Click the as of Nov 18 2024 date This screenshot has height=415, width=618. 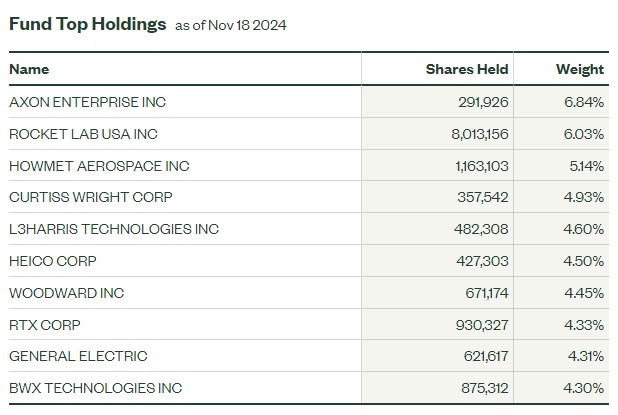coord(231,25)
